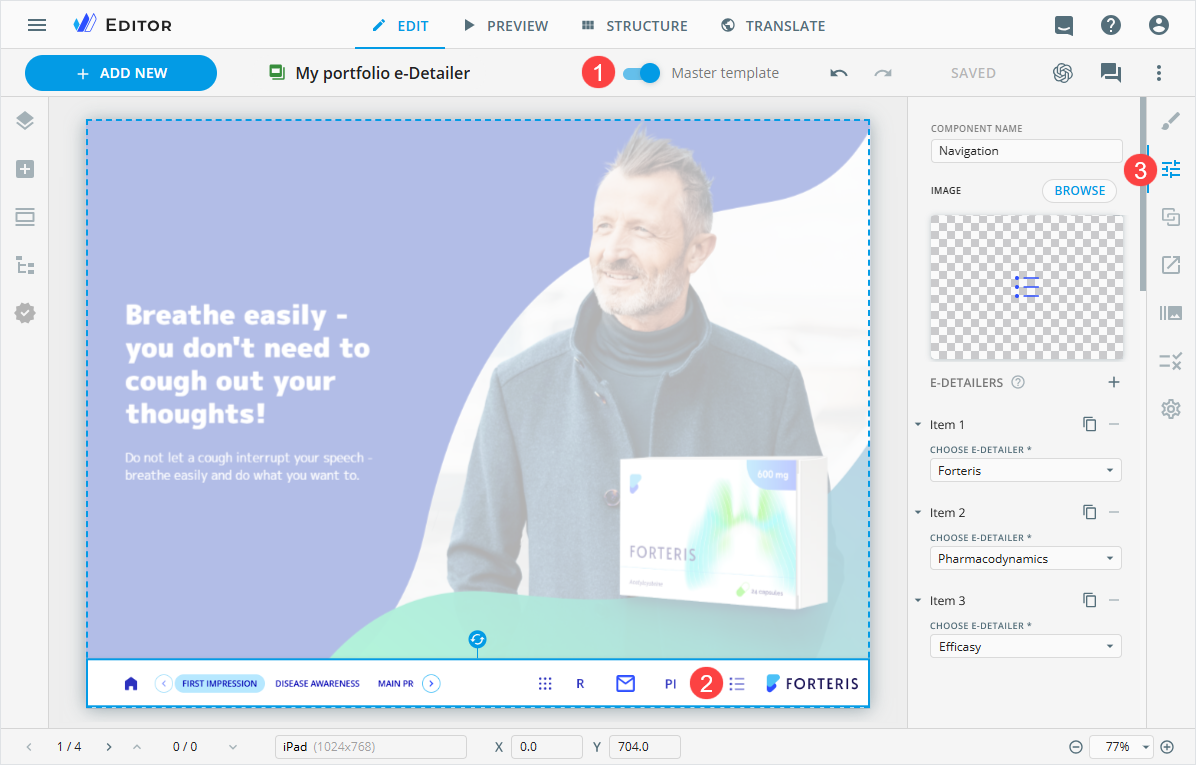Click the home icon in navigation bar
The height and width of the screenshot is (765, 1196).
[x=131, y=684]
